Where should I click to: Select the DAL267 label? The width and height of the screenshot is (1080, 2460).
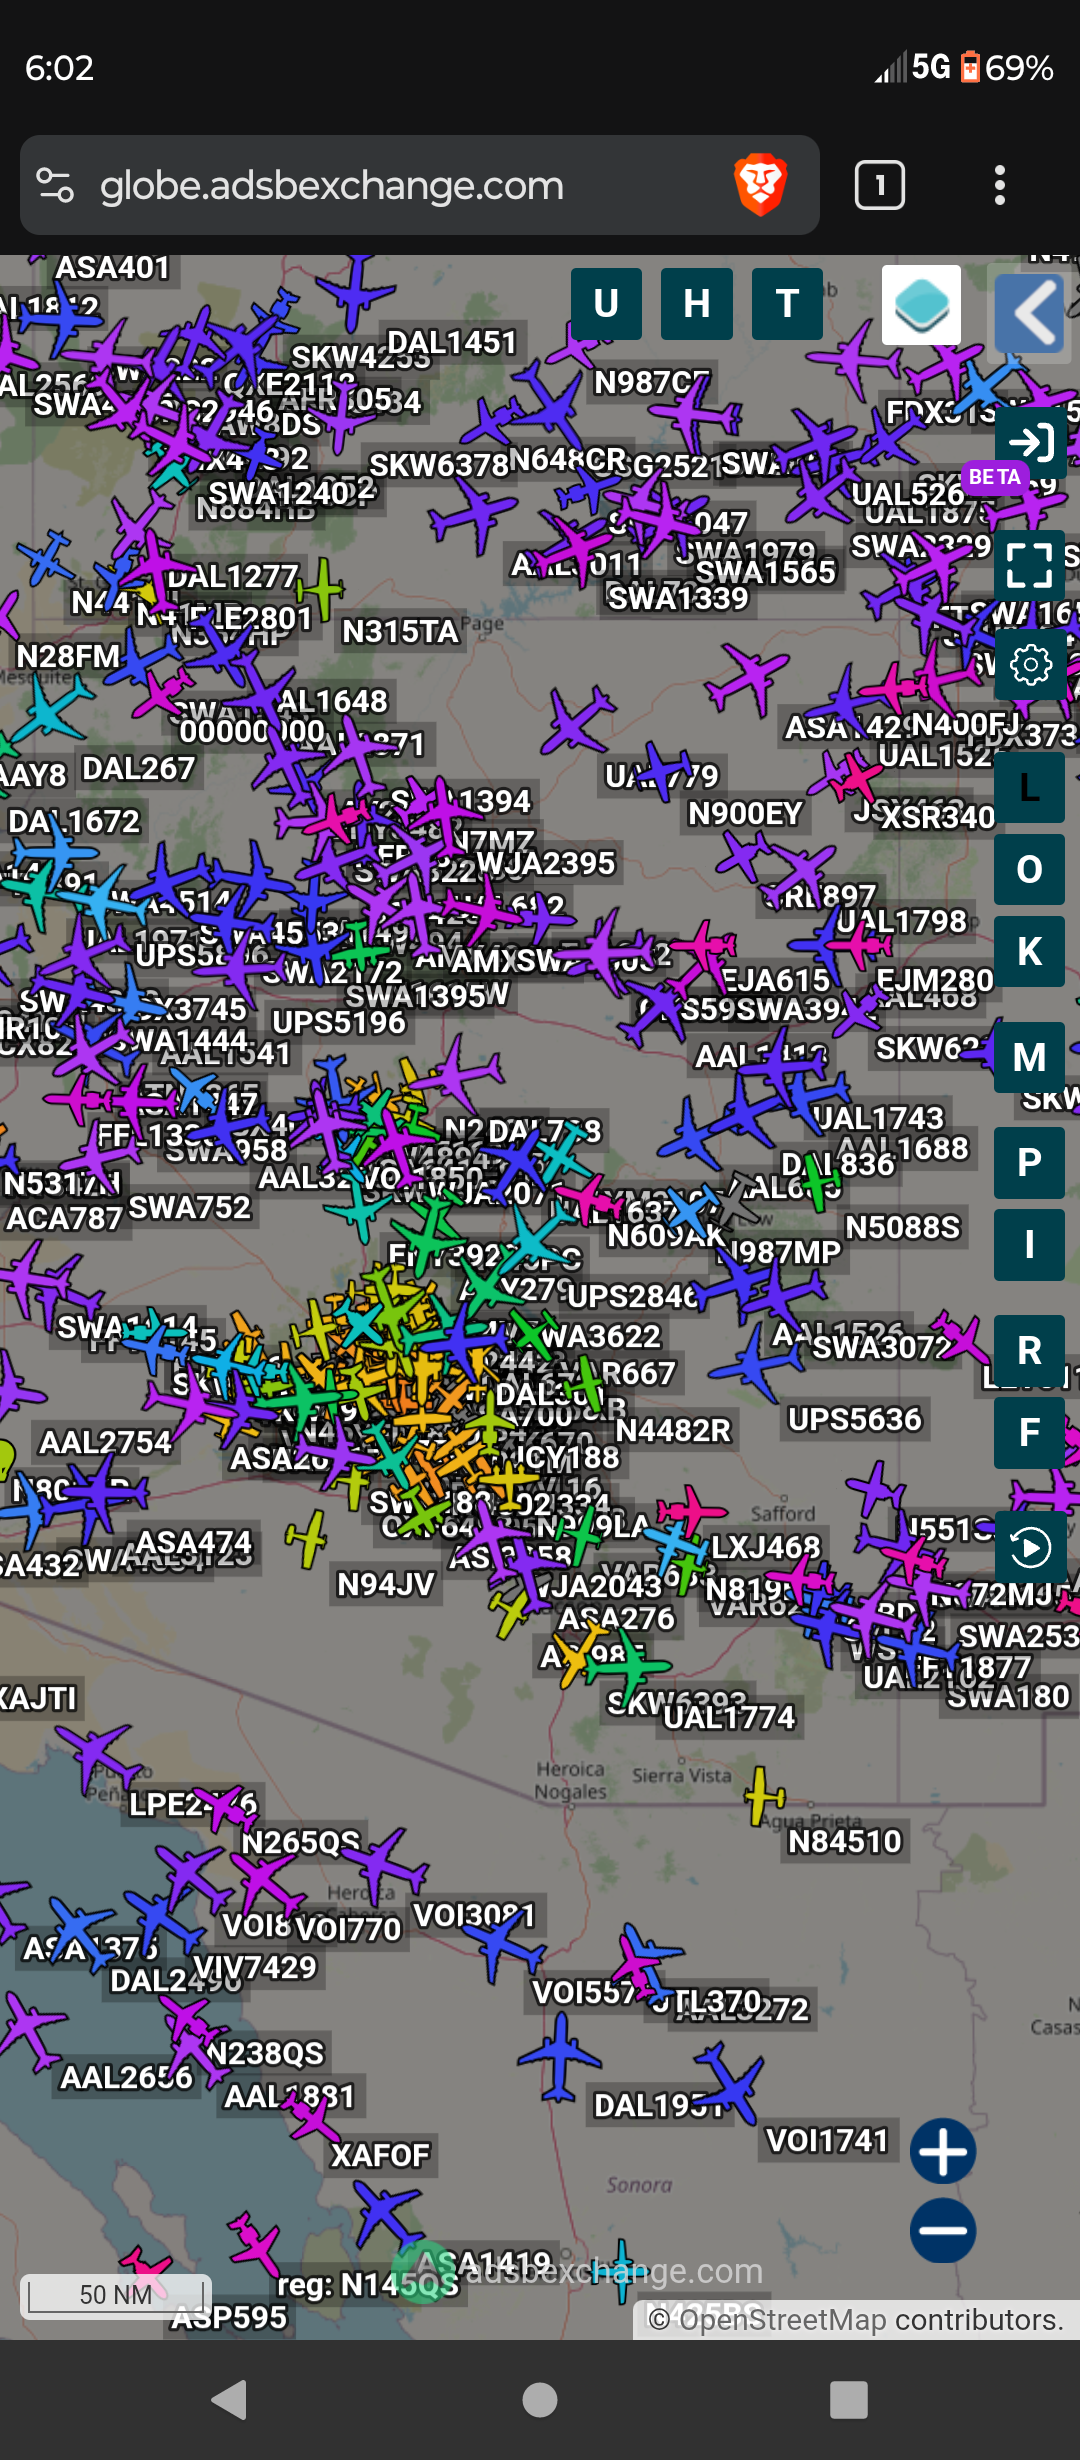tap(138, 768)
